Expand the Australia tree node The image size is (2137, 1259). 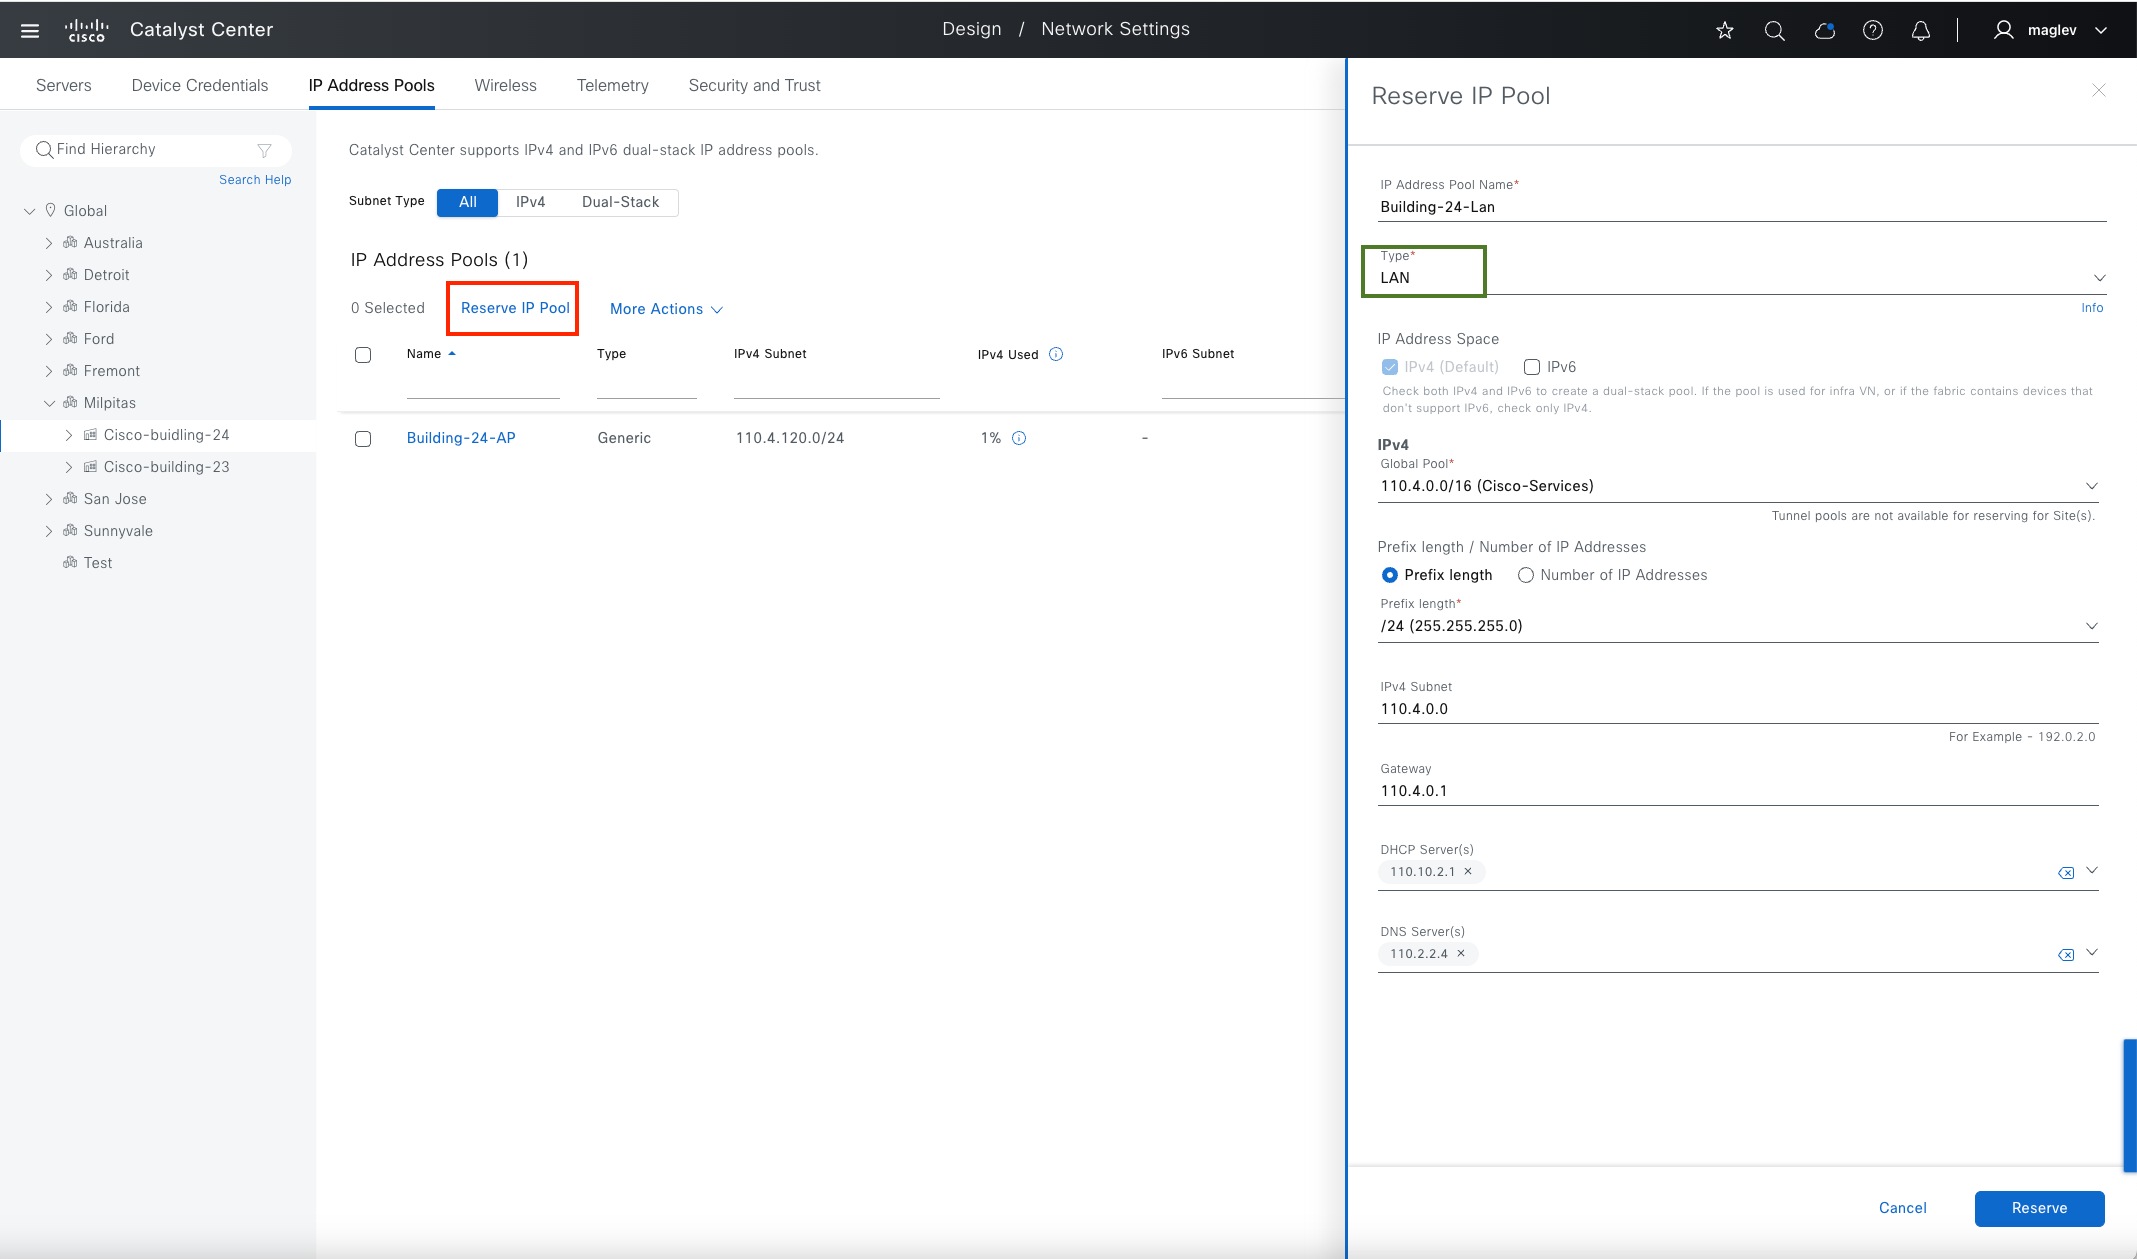(49, 243)
